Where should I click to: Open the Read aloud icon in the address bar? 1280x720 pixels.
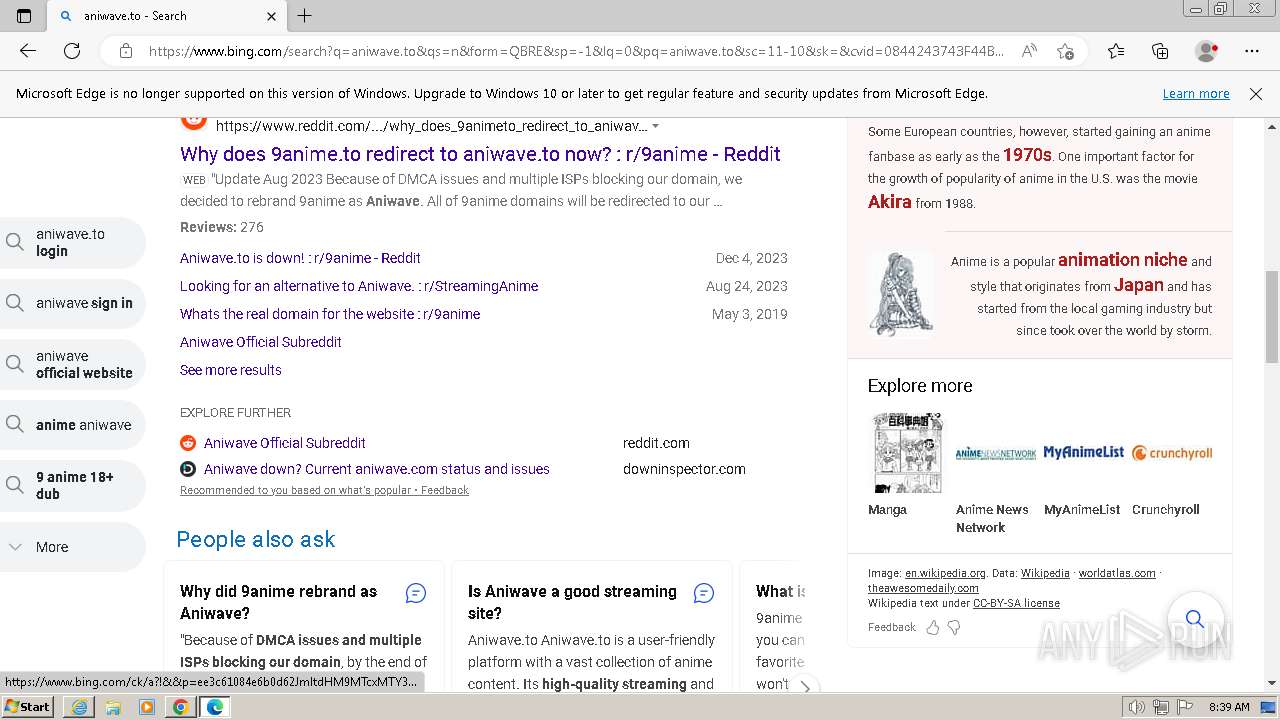click(x=1029, y=51)
